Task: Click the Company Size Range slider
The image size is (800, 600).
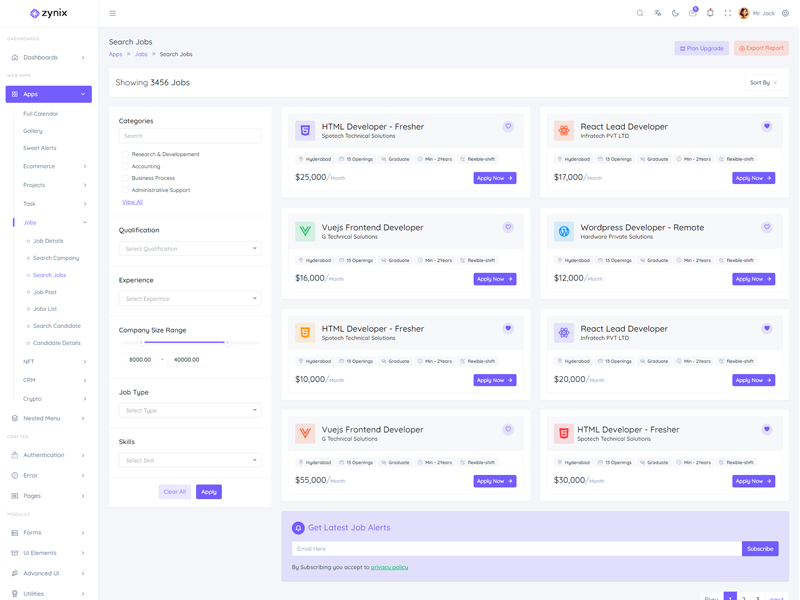Action: click(184, 343)
